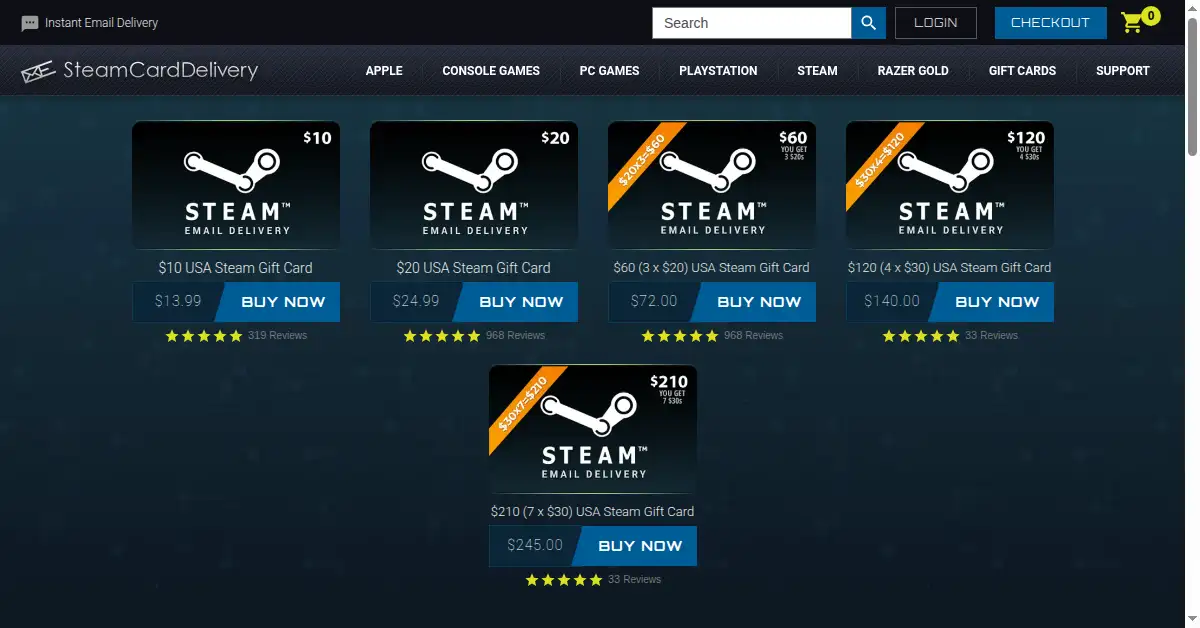Click the $72.00 price label
This screenshot has width=1200, height=628.
pos(654,301)
